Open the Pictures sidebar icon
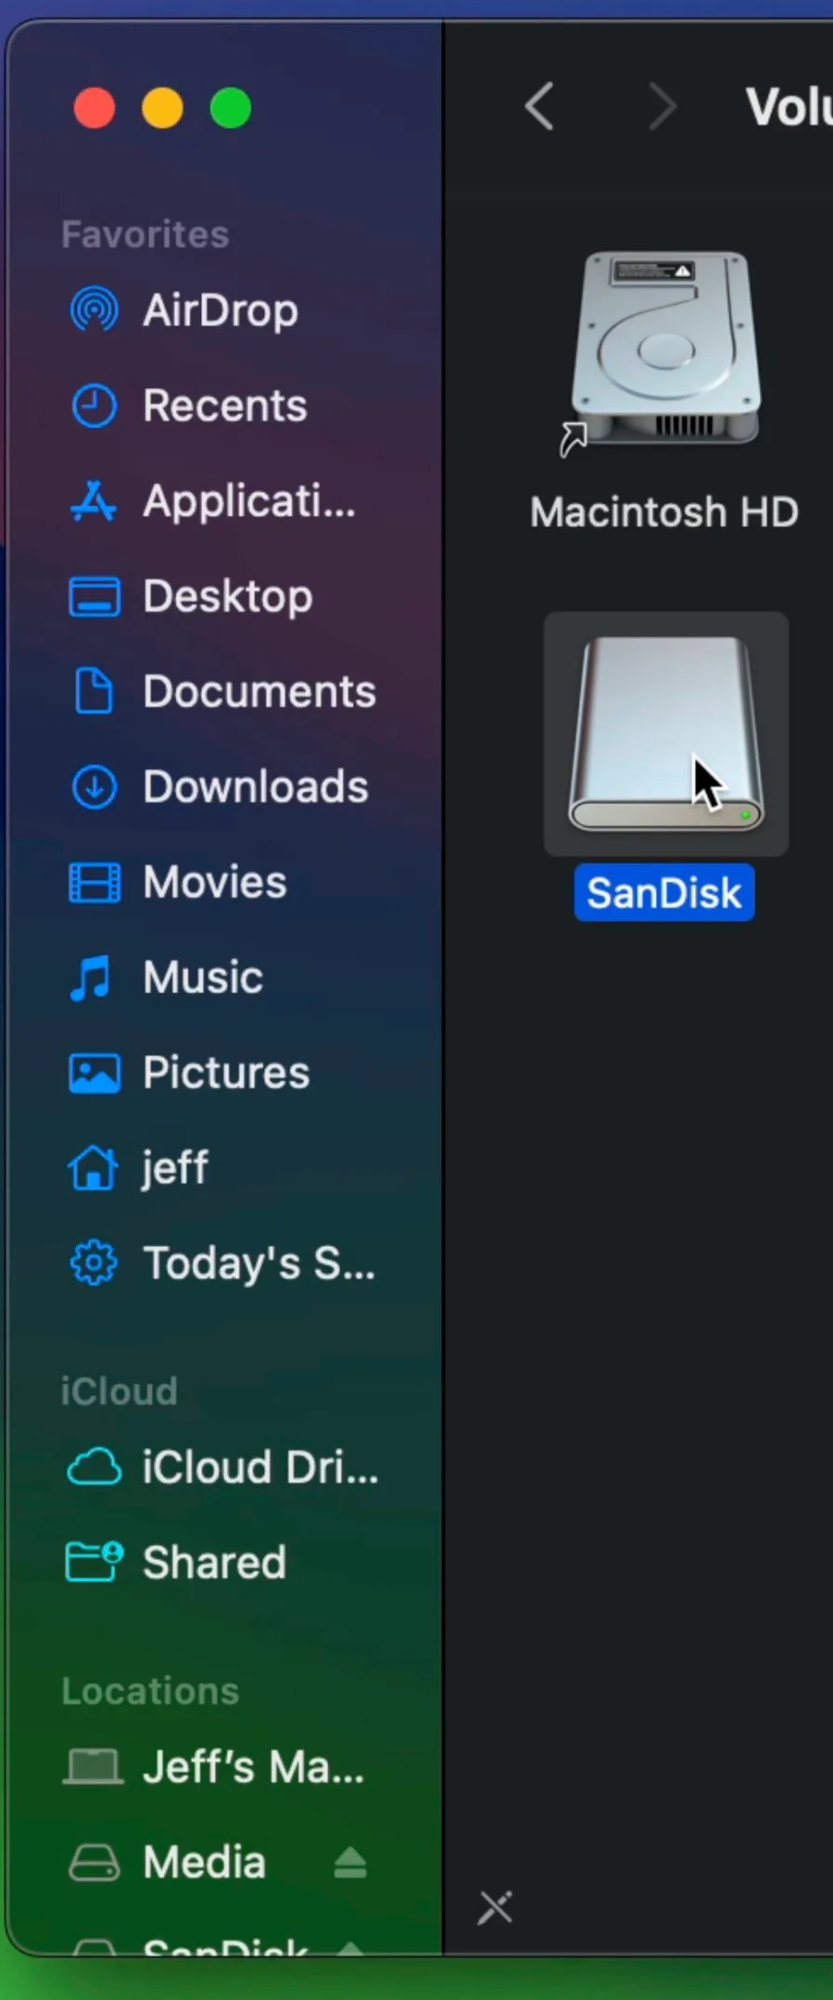Image resolution: width=833 pixels, height=2000 pixels. 94,1074
